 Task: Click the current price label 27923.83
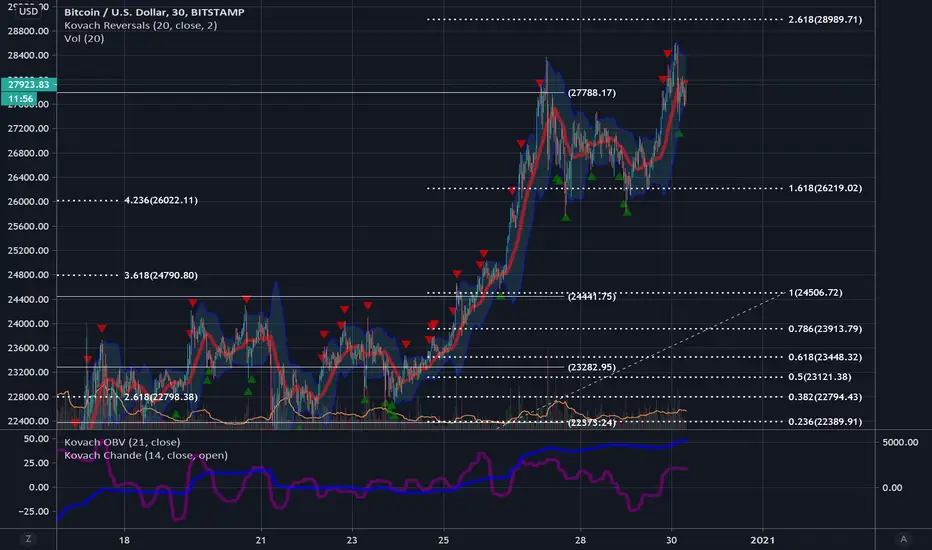(x=29, y=84)
